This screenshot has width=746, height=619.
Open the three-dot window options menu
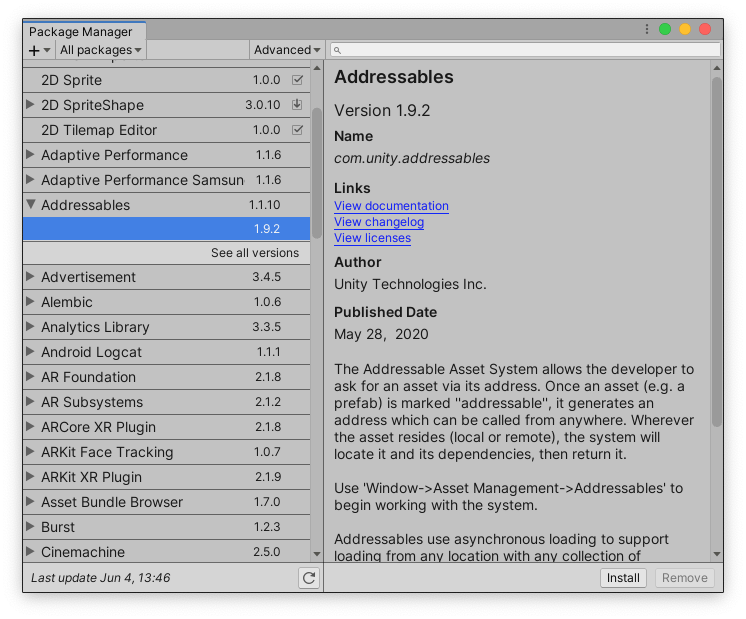click(x=647, y=29)
